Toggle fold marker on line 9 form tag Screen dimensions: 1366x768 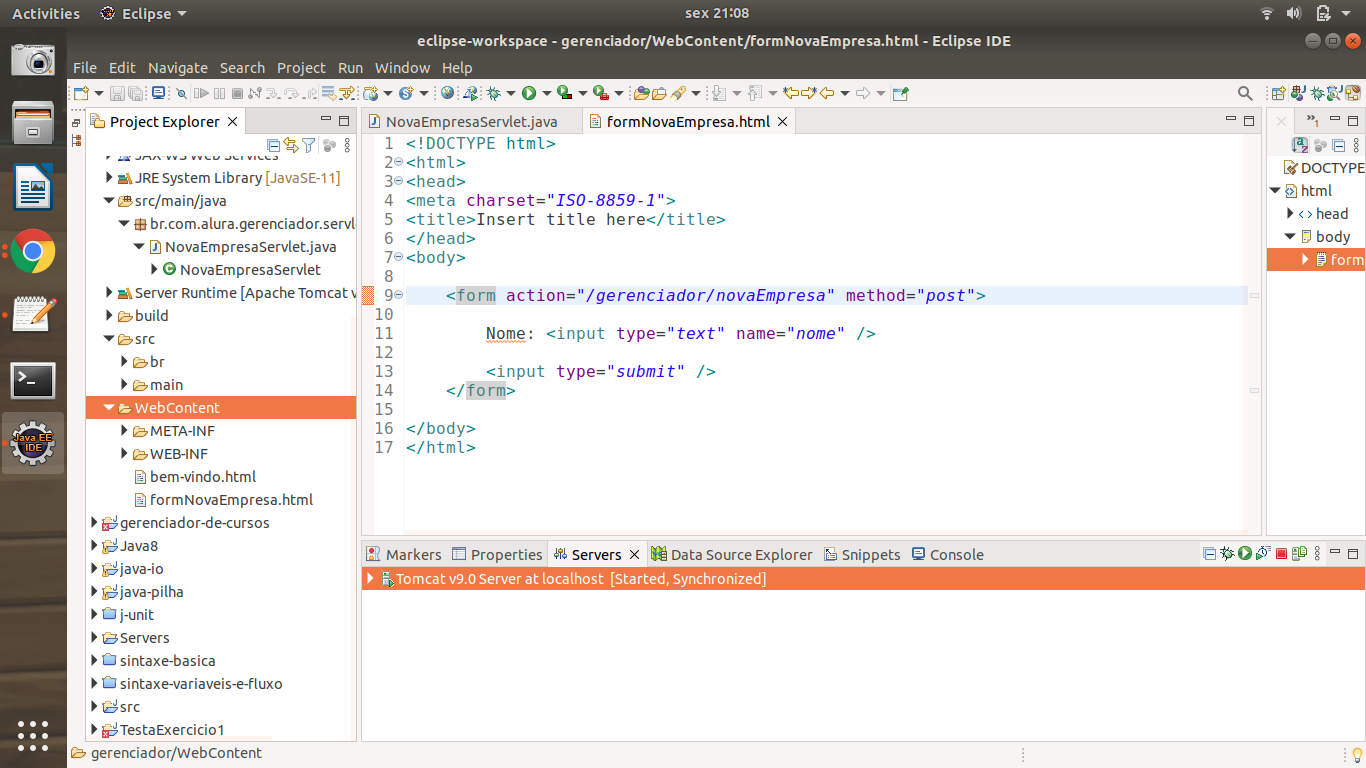[x=398, y=295]
